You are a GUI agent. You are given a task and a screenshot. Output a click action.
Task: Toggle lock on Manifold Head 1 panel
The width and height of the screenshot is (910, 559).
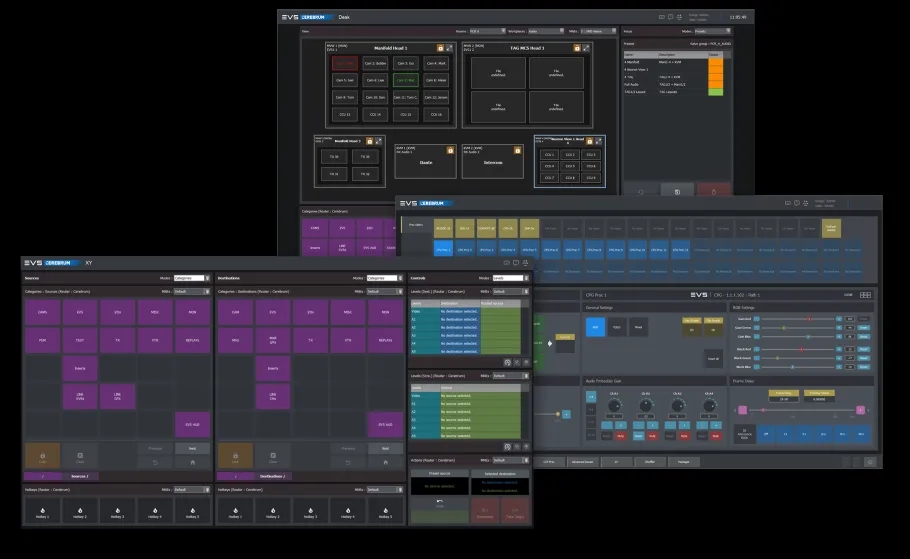pos(440,48)
